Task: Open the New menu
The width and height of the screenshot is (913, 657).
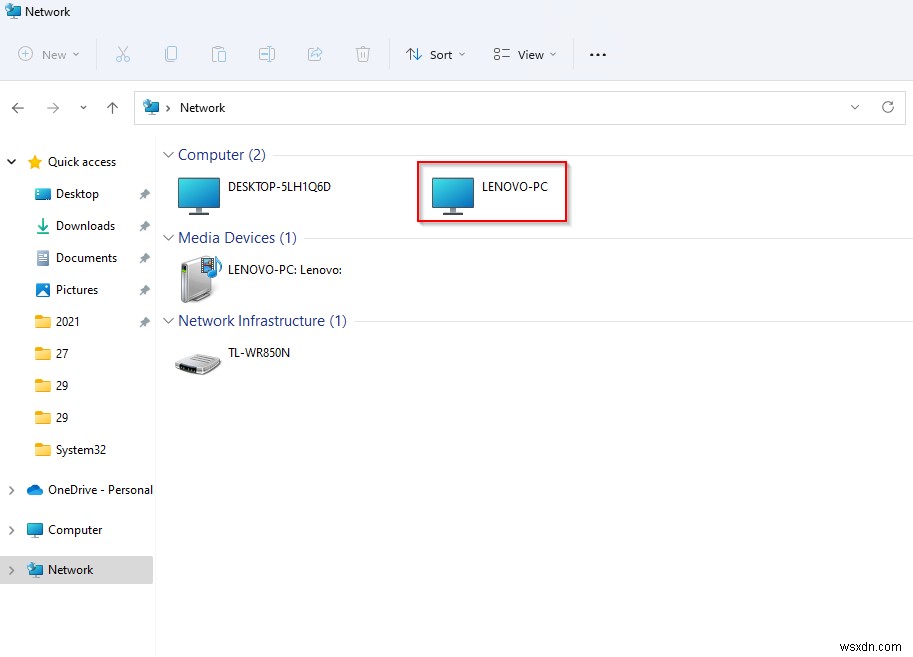Action: pyautogui.click(x=48, y=54)
